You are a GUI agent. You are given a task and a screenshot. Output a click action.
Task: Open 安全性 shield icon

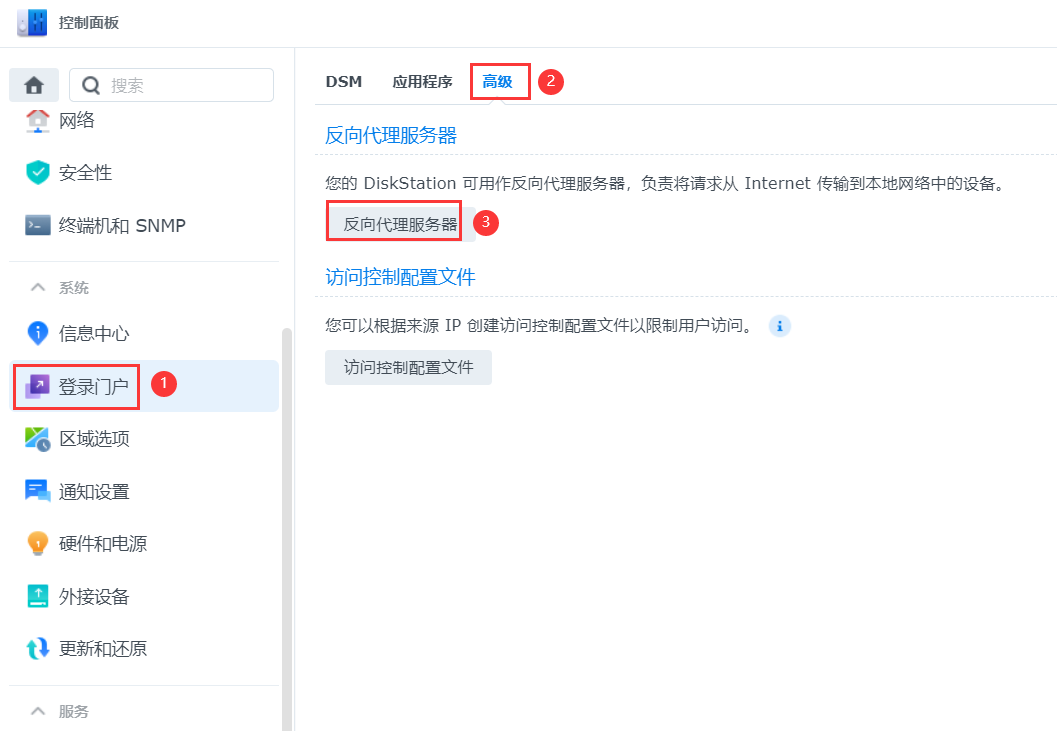[x=37, y=173]
